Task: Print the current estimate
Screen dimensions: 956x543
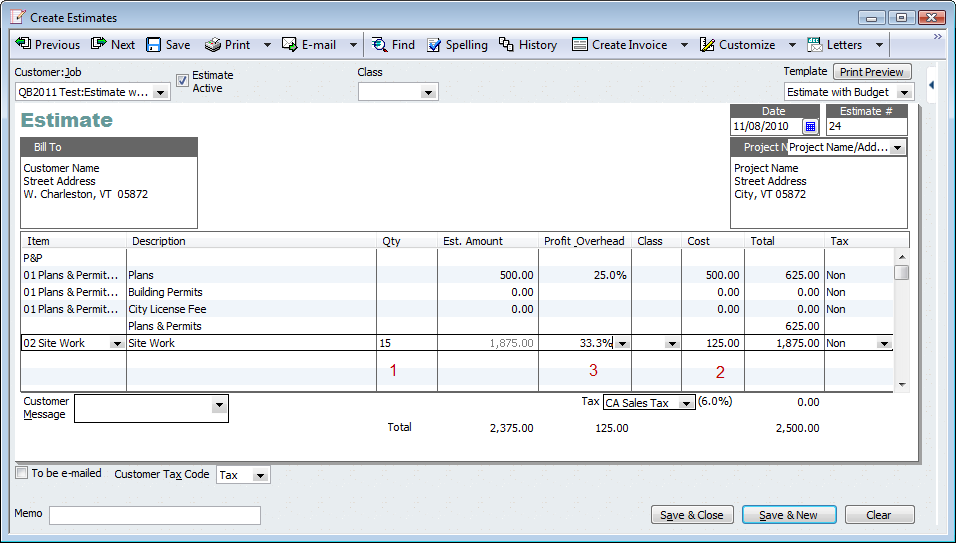Action: click(x=227, y=45)
